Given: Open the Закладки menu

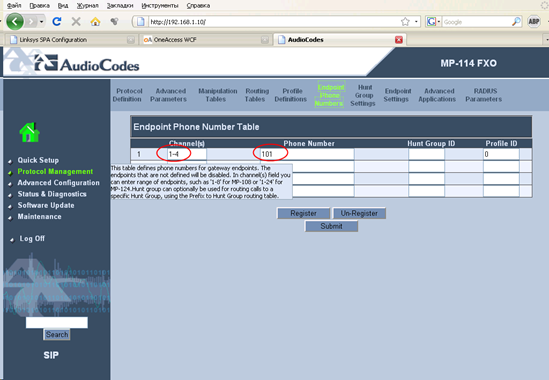Looking at the screenshot, I should click(x=120, y=5).
